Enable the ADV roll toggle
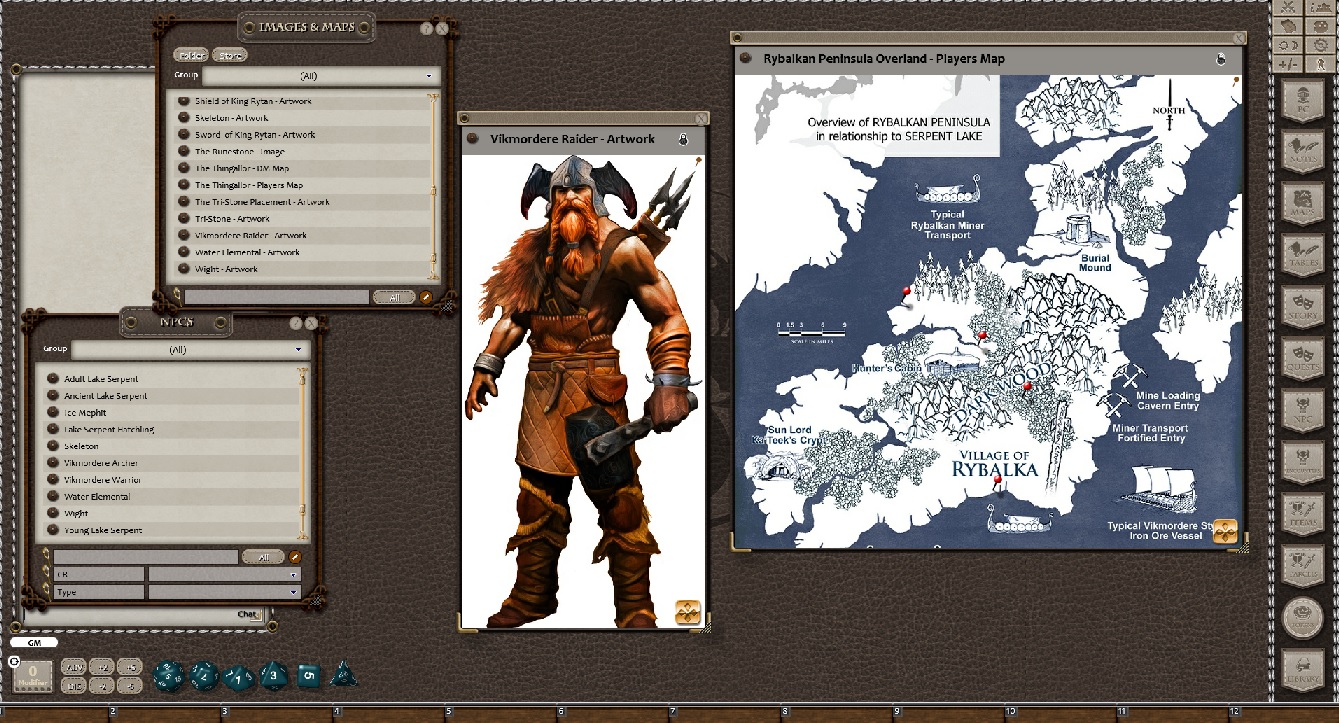 pos(72,668)
